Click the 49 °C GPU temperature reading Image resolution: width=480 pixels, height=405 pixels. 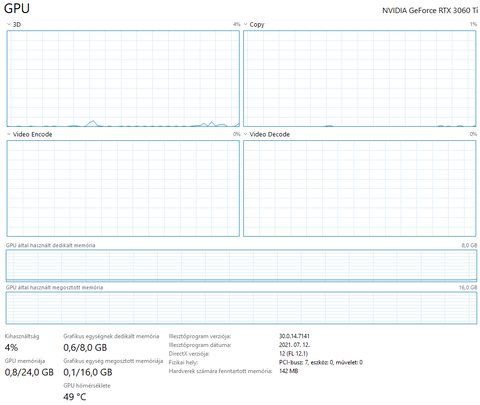pos(75,397)
